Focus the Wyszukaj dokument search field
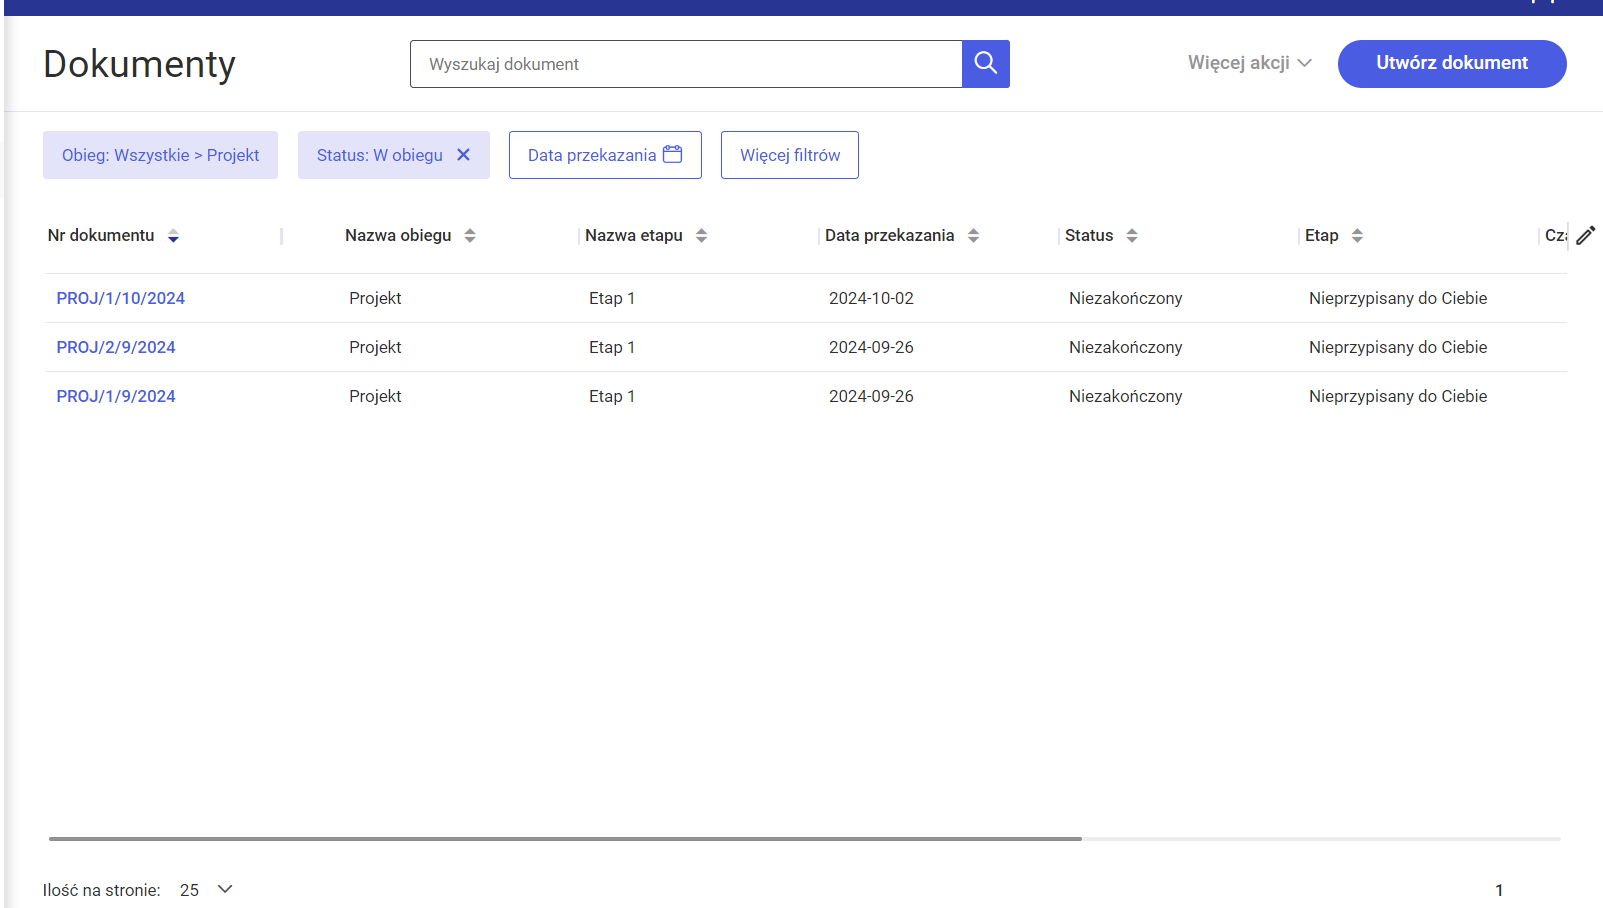The width and height of the screenshot is (1603, 908). (x=685, y=64)
